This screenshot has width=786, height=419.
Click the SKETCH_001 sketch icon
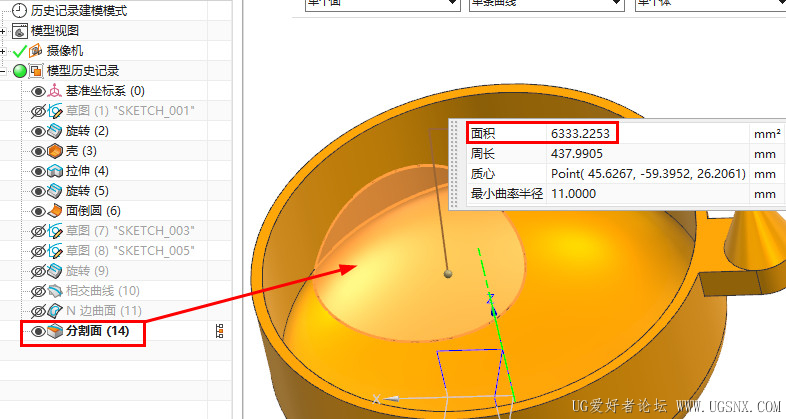[55, 111]
